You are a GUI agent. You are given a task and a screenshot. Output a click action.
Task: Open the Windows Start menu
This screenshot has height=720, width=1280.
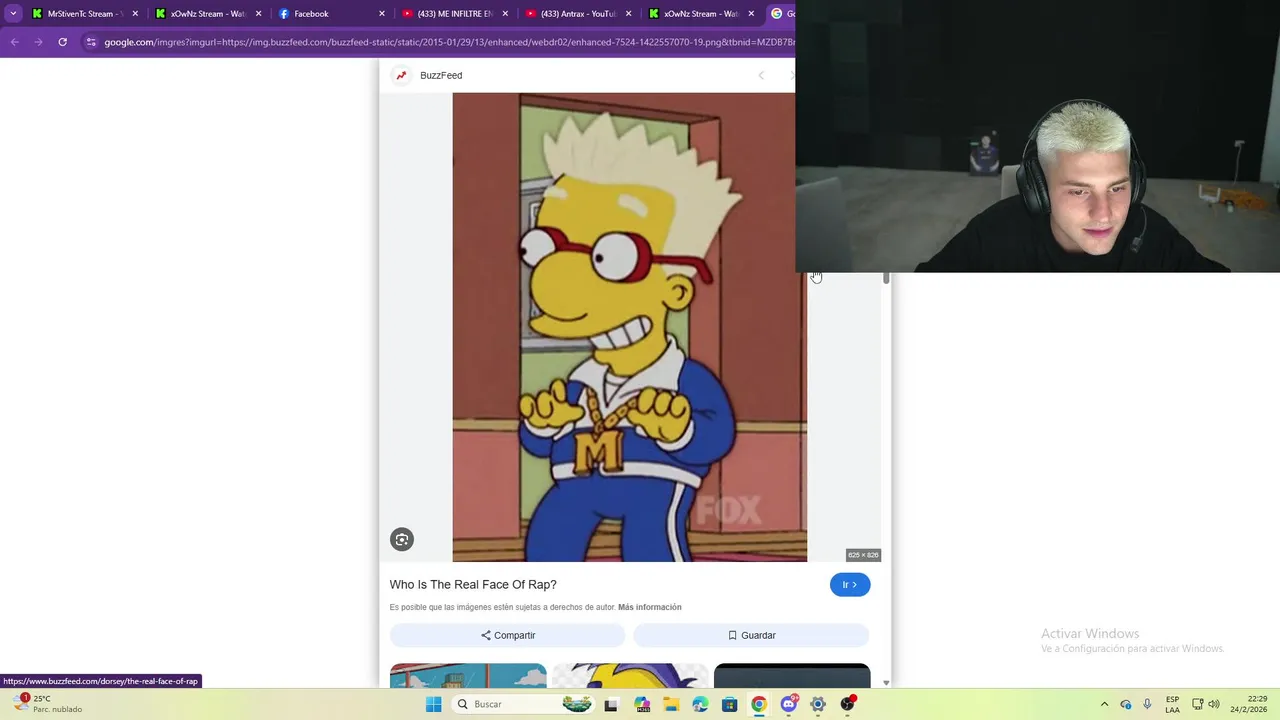433,704
